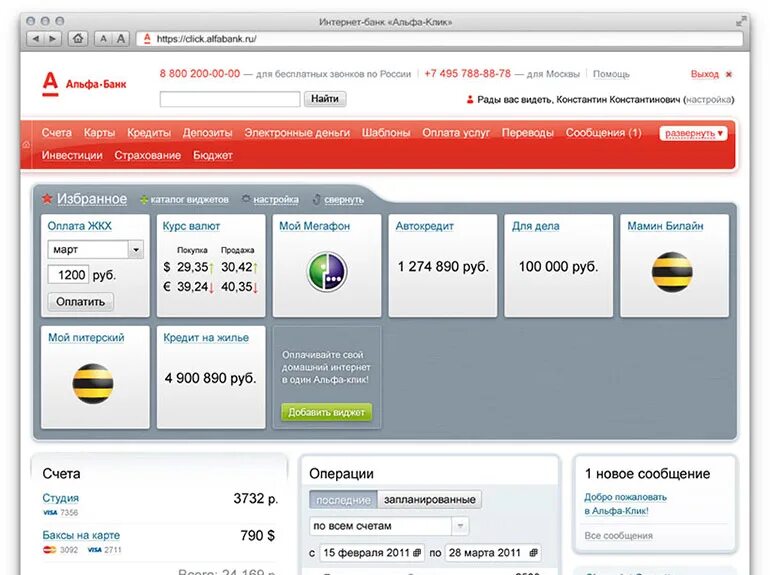
Task: Click the site favicon in address bar
Action: click(147, 39)
